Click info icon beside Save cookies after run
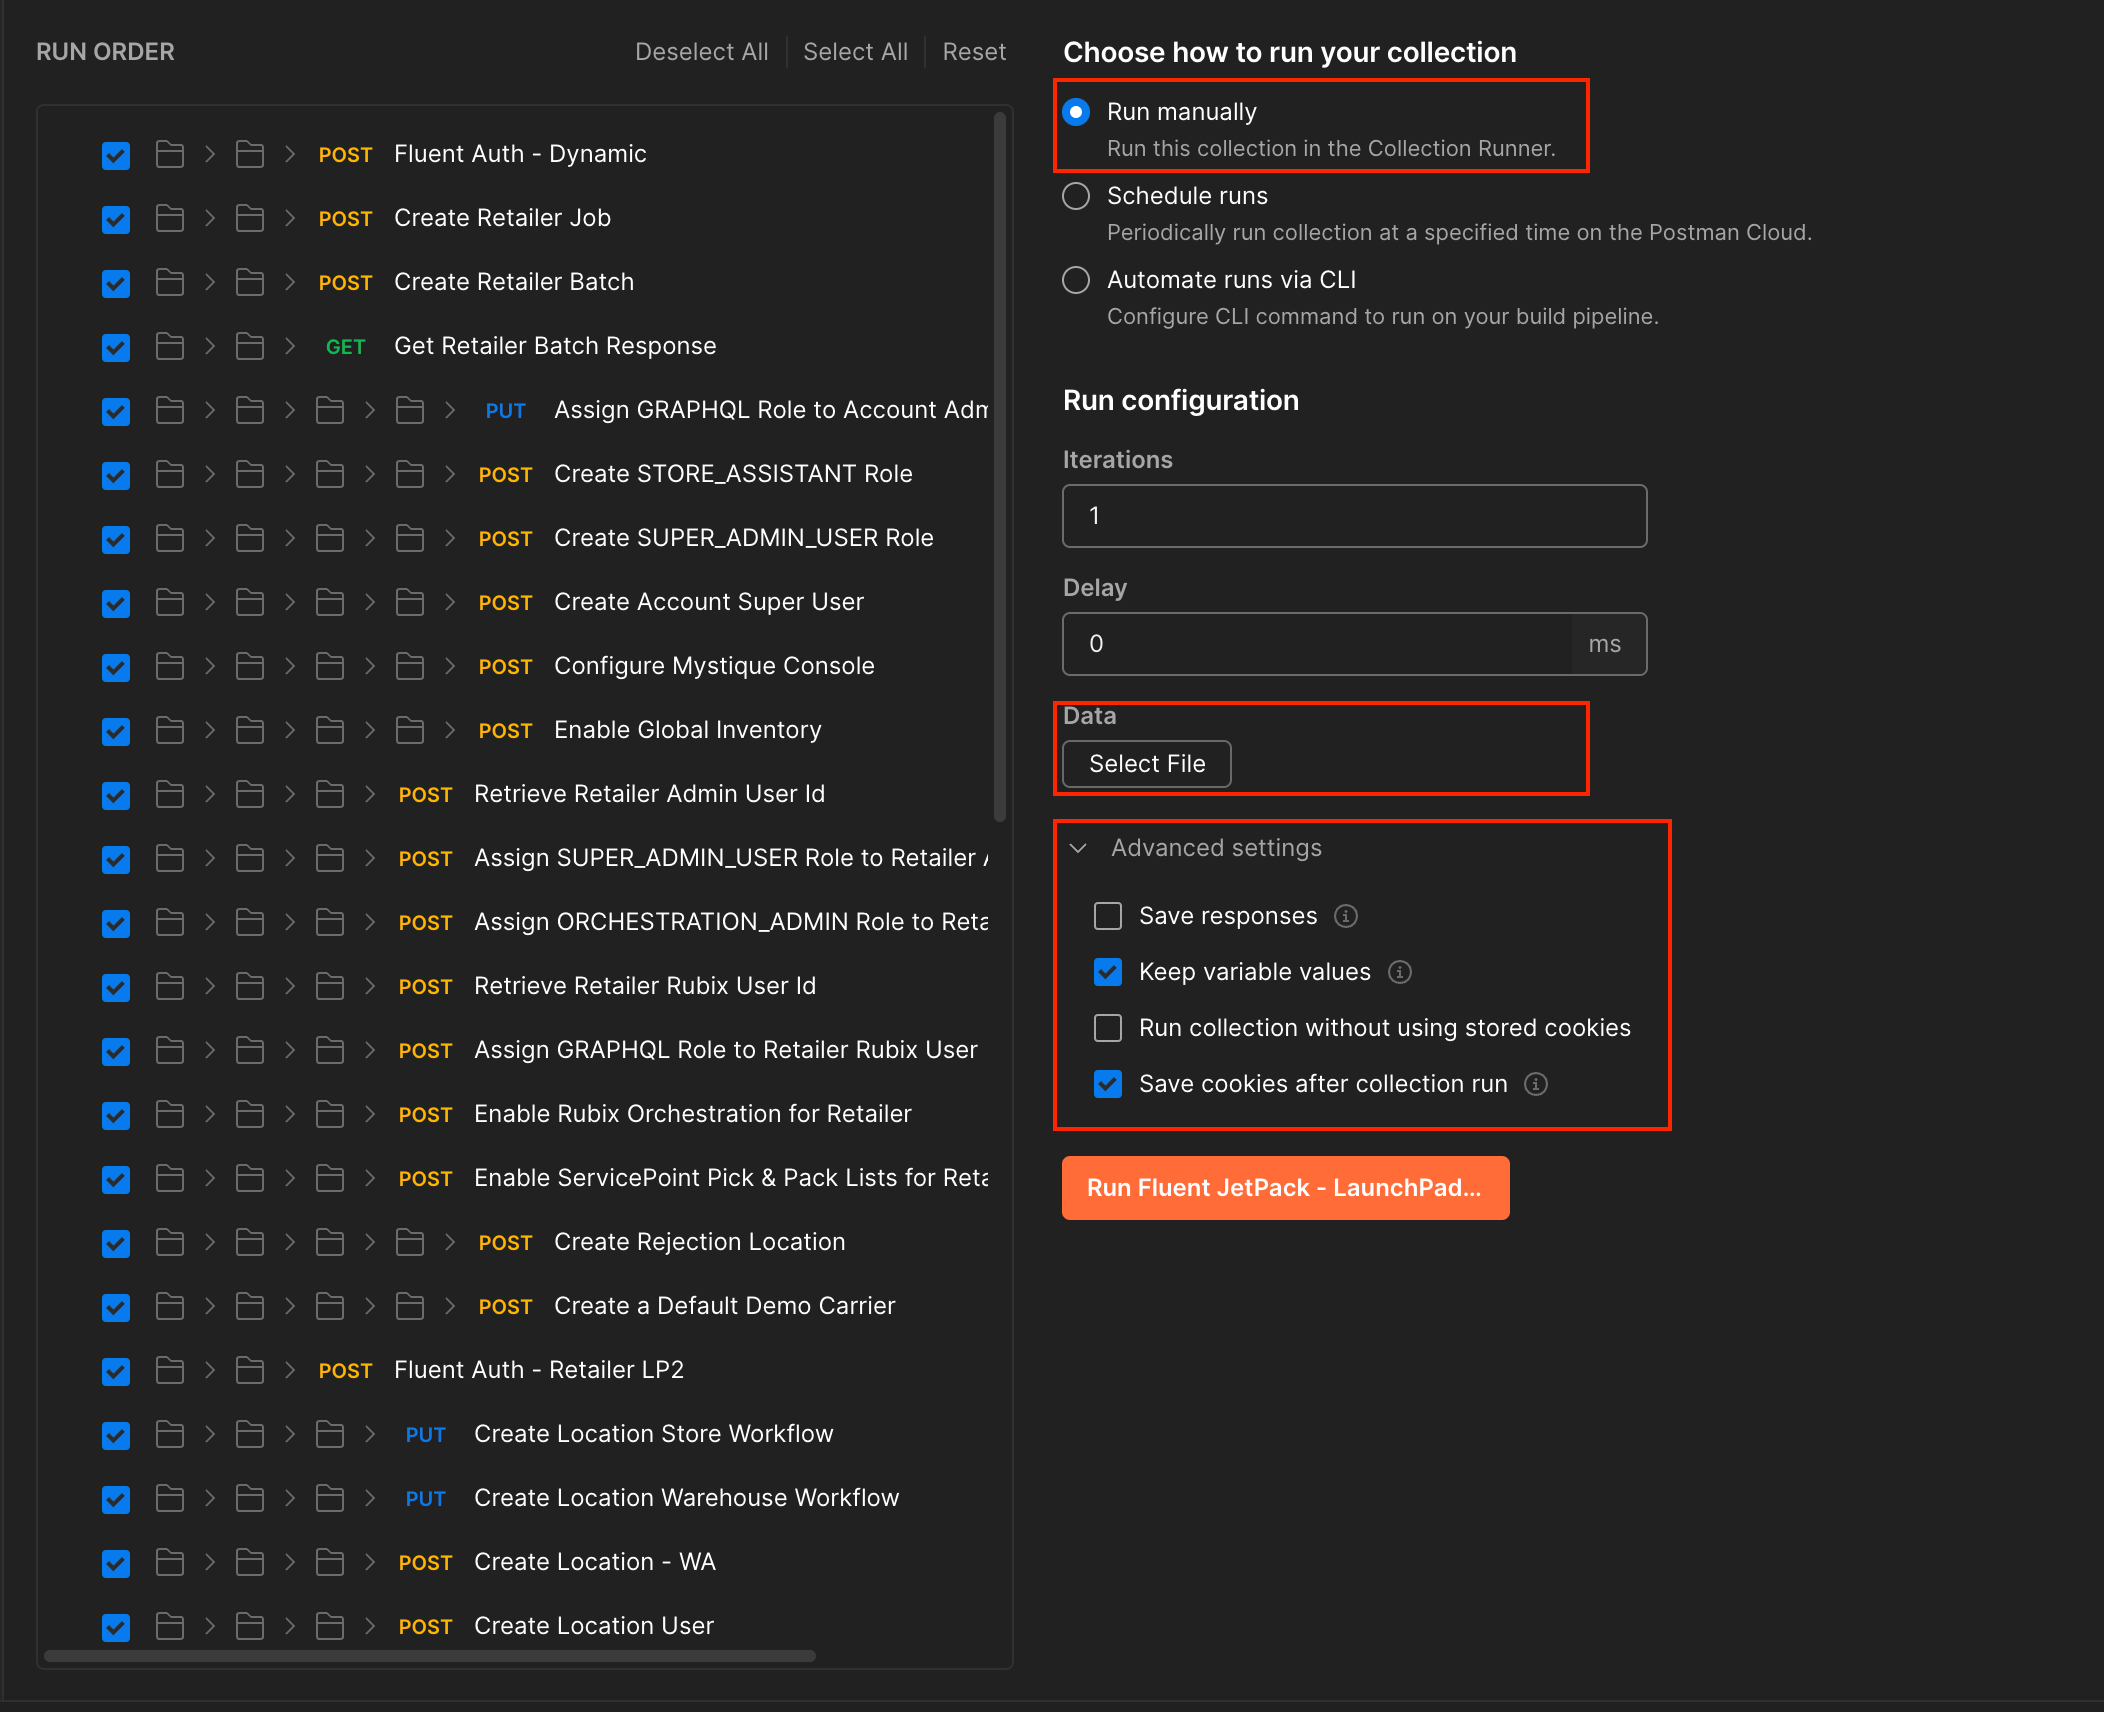Screen dimensions: 2104x1712 (1536, 1084)
